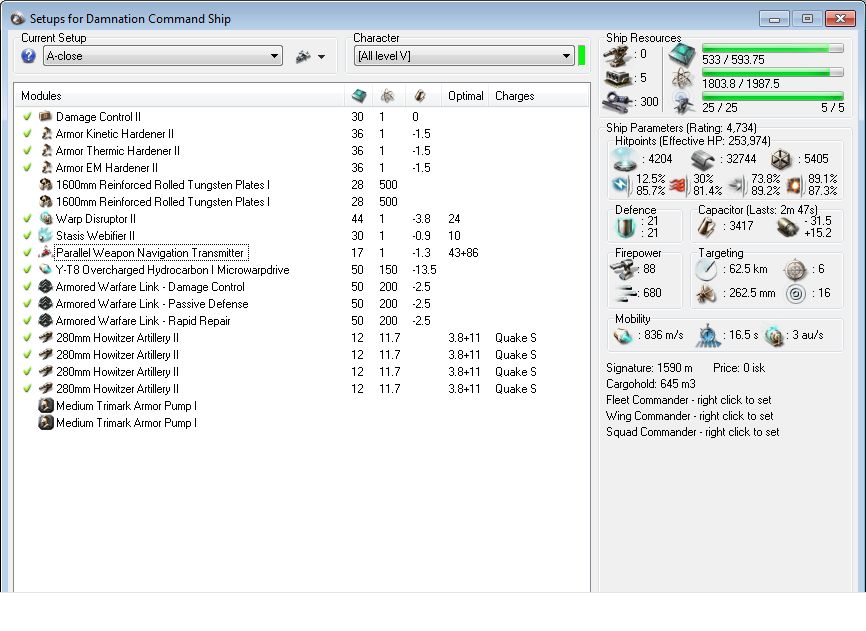The width and height of the screenshot is (866, 631).
Task: Click the CPU usage green progress bar
Action: pyautogui.click(x=773, y=48)
